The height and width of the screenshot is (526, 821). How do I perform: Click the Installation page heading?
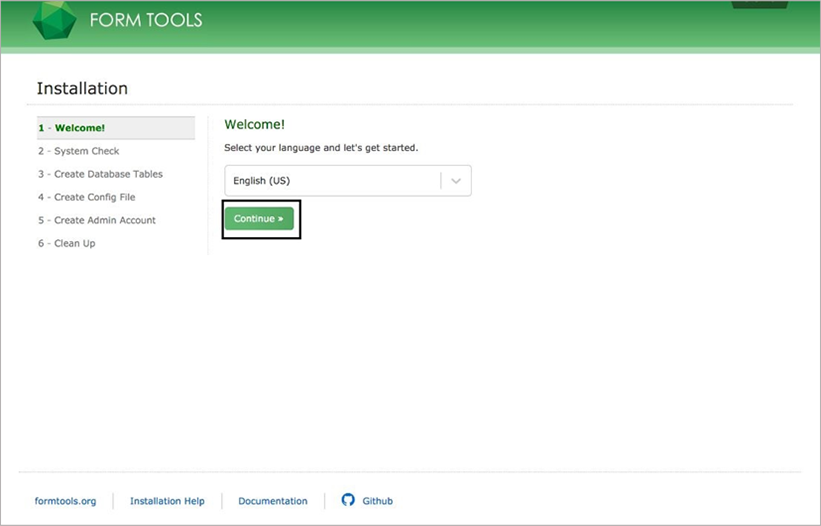pyautogui.click(x=82, y=88)
